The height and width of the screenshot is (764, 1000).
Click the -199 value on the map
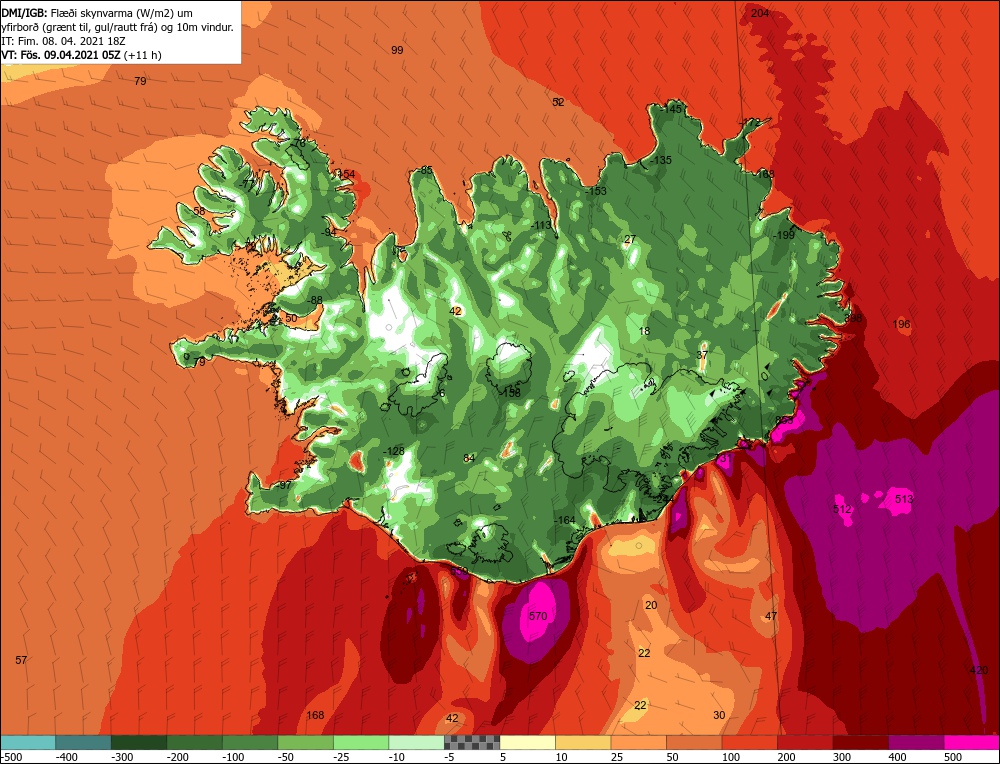(x=783, y=235)
